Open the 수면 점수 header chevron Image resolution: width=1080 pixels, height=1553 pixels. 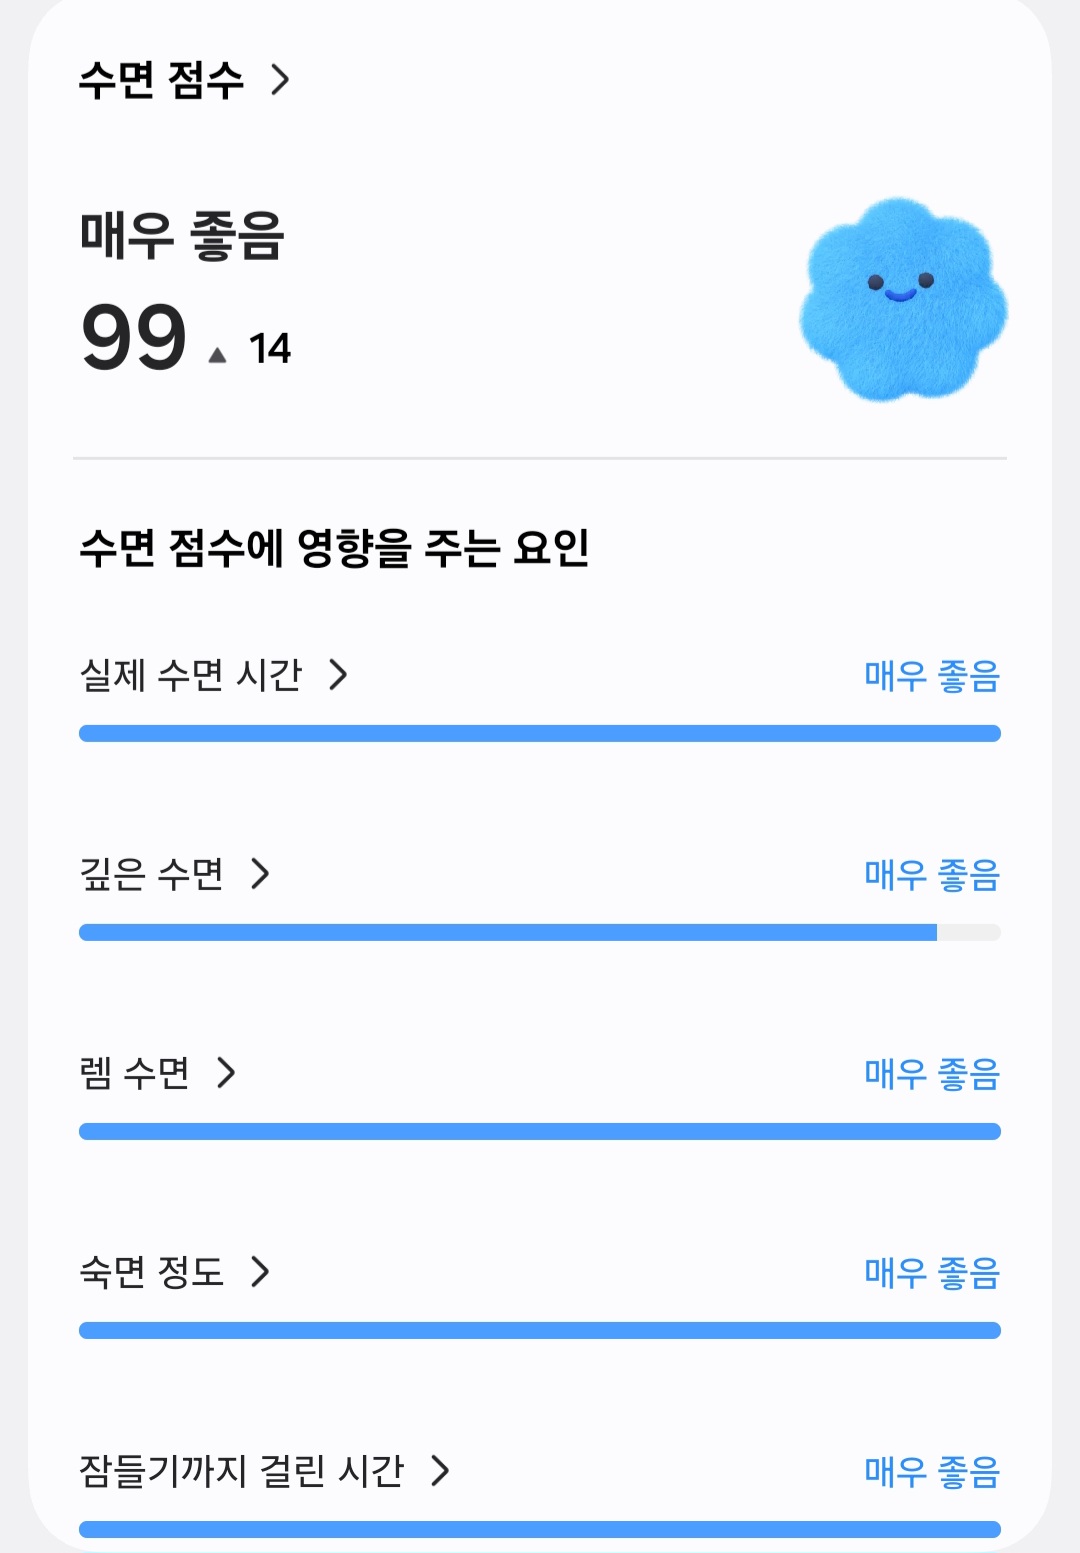tap(280, 79)
